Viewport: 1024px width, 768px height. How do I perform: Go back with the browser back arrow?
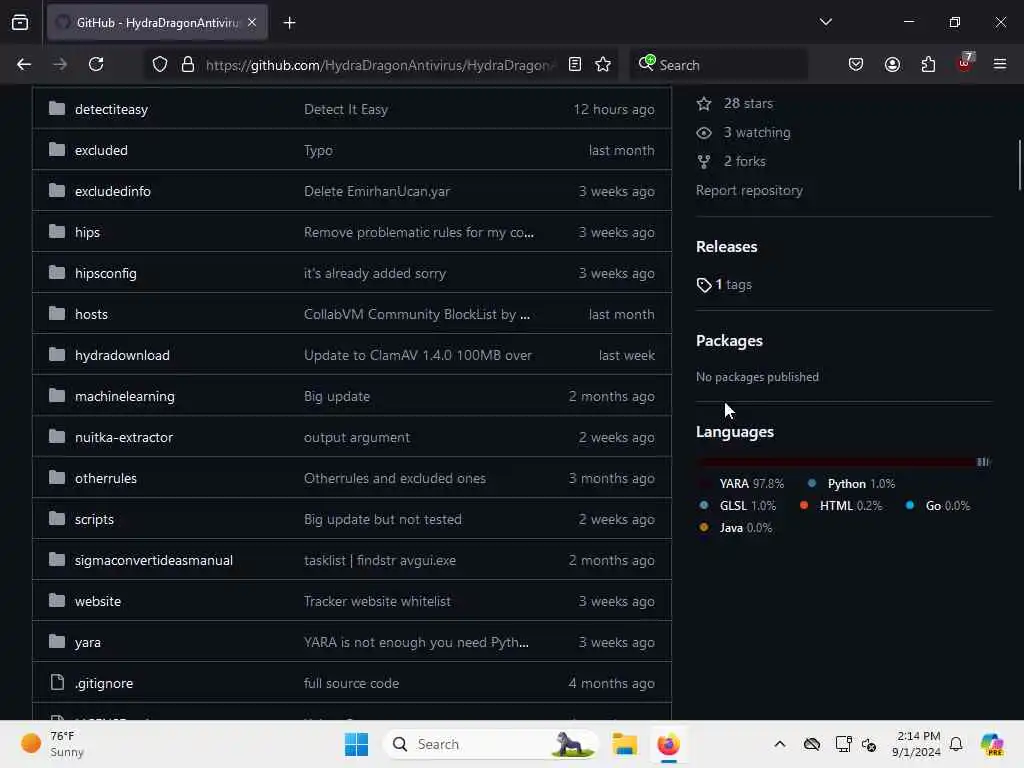click(x=24, y=64)
